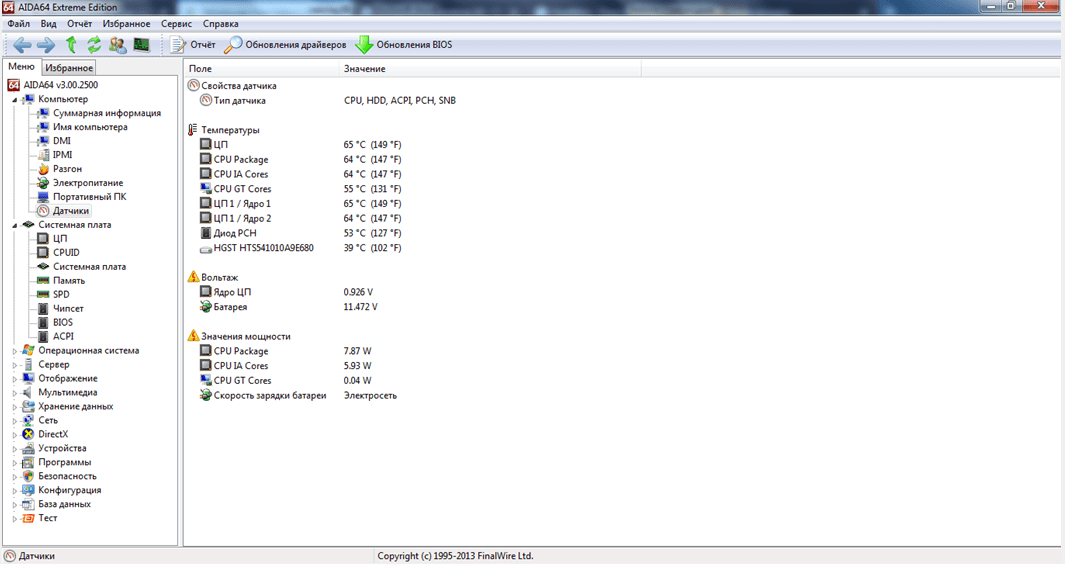Select the HGST HTS541010A9E680 row
This screenshot has width=1065, height=564.
pyautogui.click(x=300, y=248)
